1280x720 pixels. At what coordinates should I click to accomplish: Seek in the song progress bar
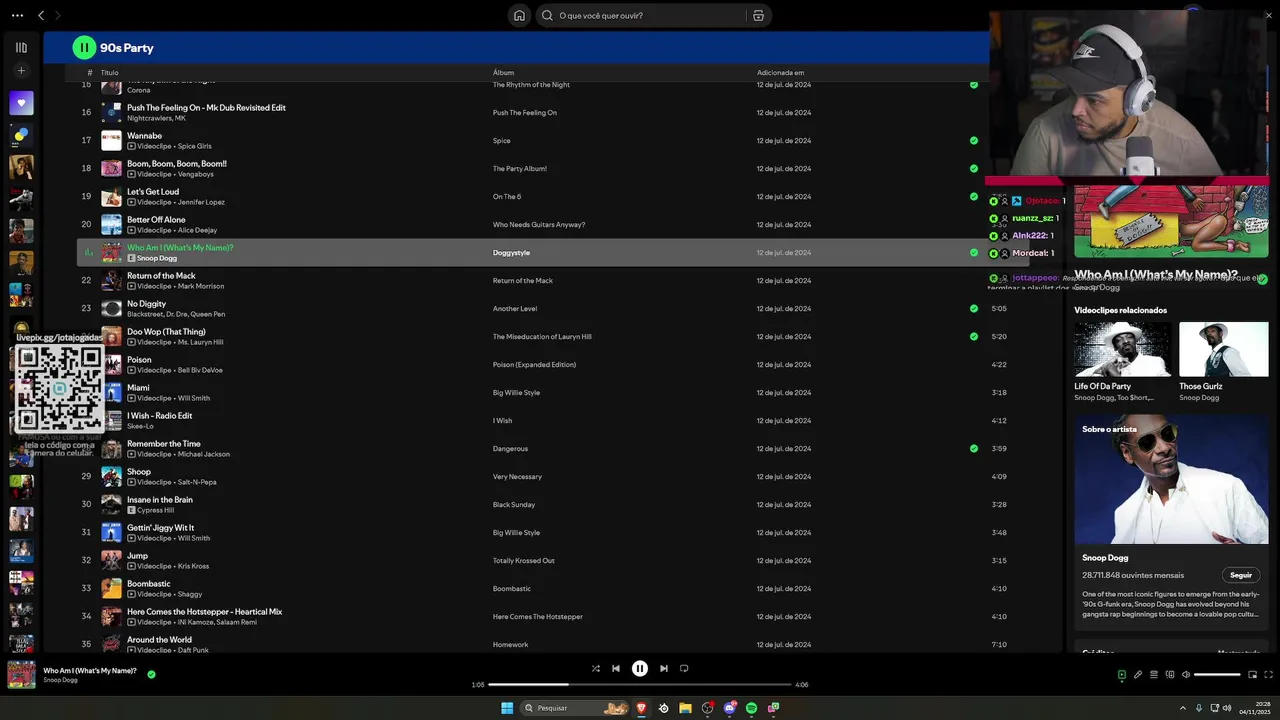pos(640,685)
